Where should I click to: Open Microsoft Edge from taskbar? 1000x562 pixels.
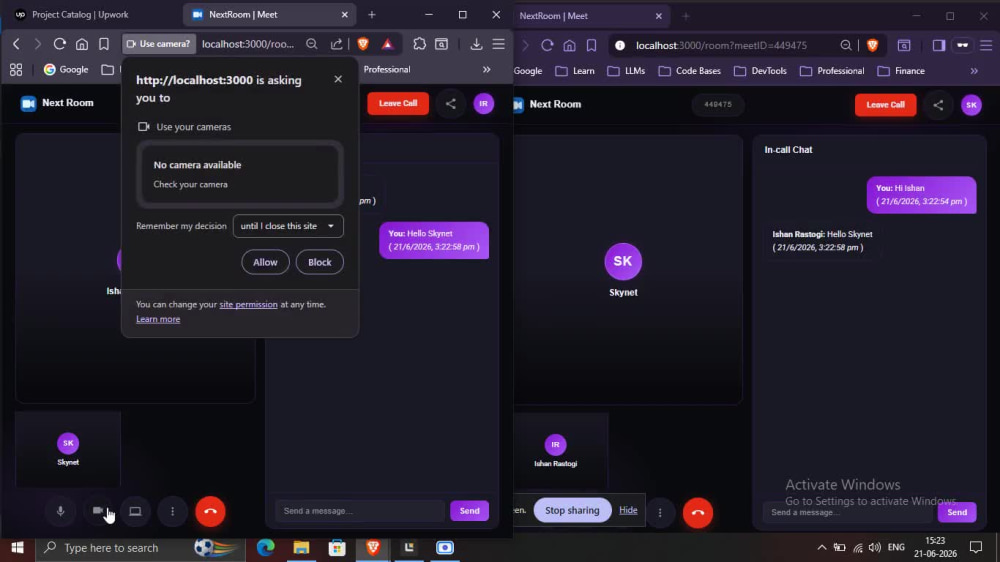click(x=265, y=547)
